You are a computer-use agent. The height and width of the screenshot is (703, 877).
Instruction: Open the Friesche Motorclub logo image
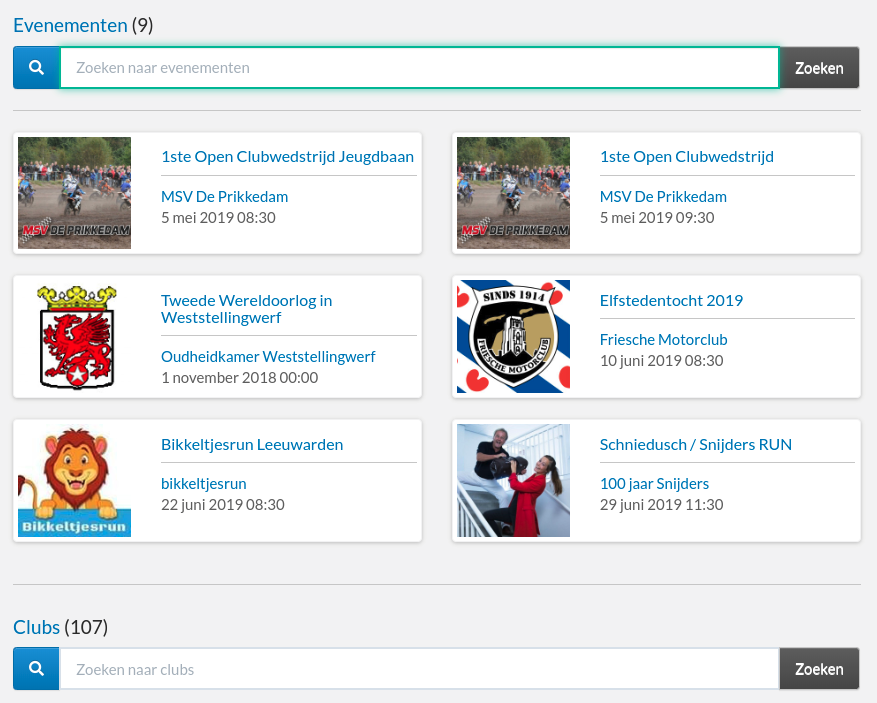[513, 336]
